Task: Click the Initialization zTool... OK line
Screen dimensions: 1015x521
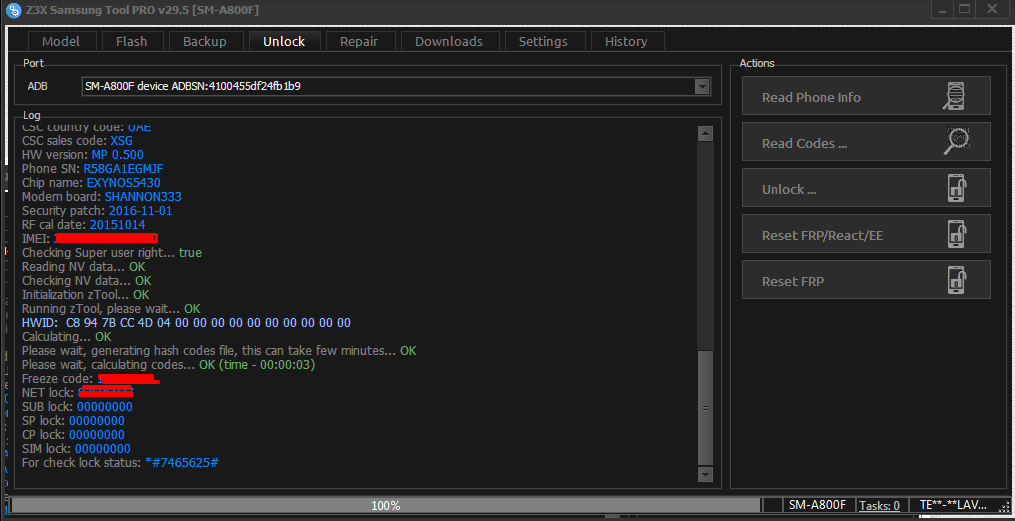Action: tap(85, 294)
